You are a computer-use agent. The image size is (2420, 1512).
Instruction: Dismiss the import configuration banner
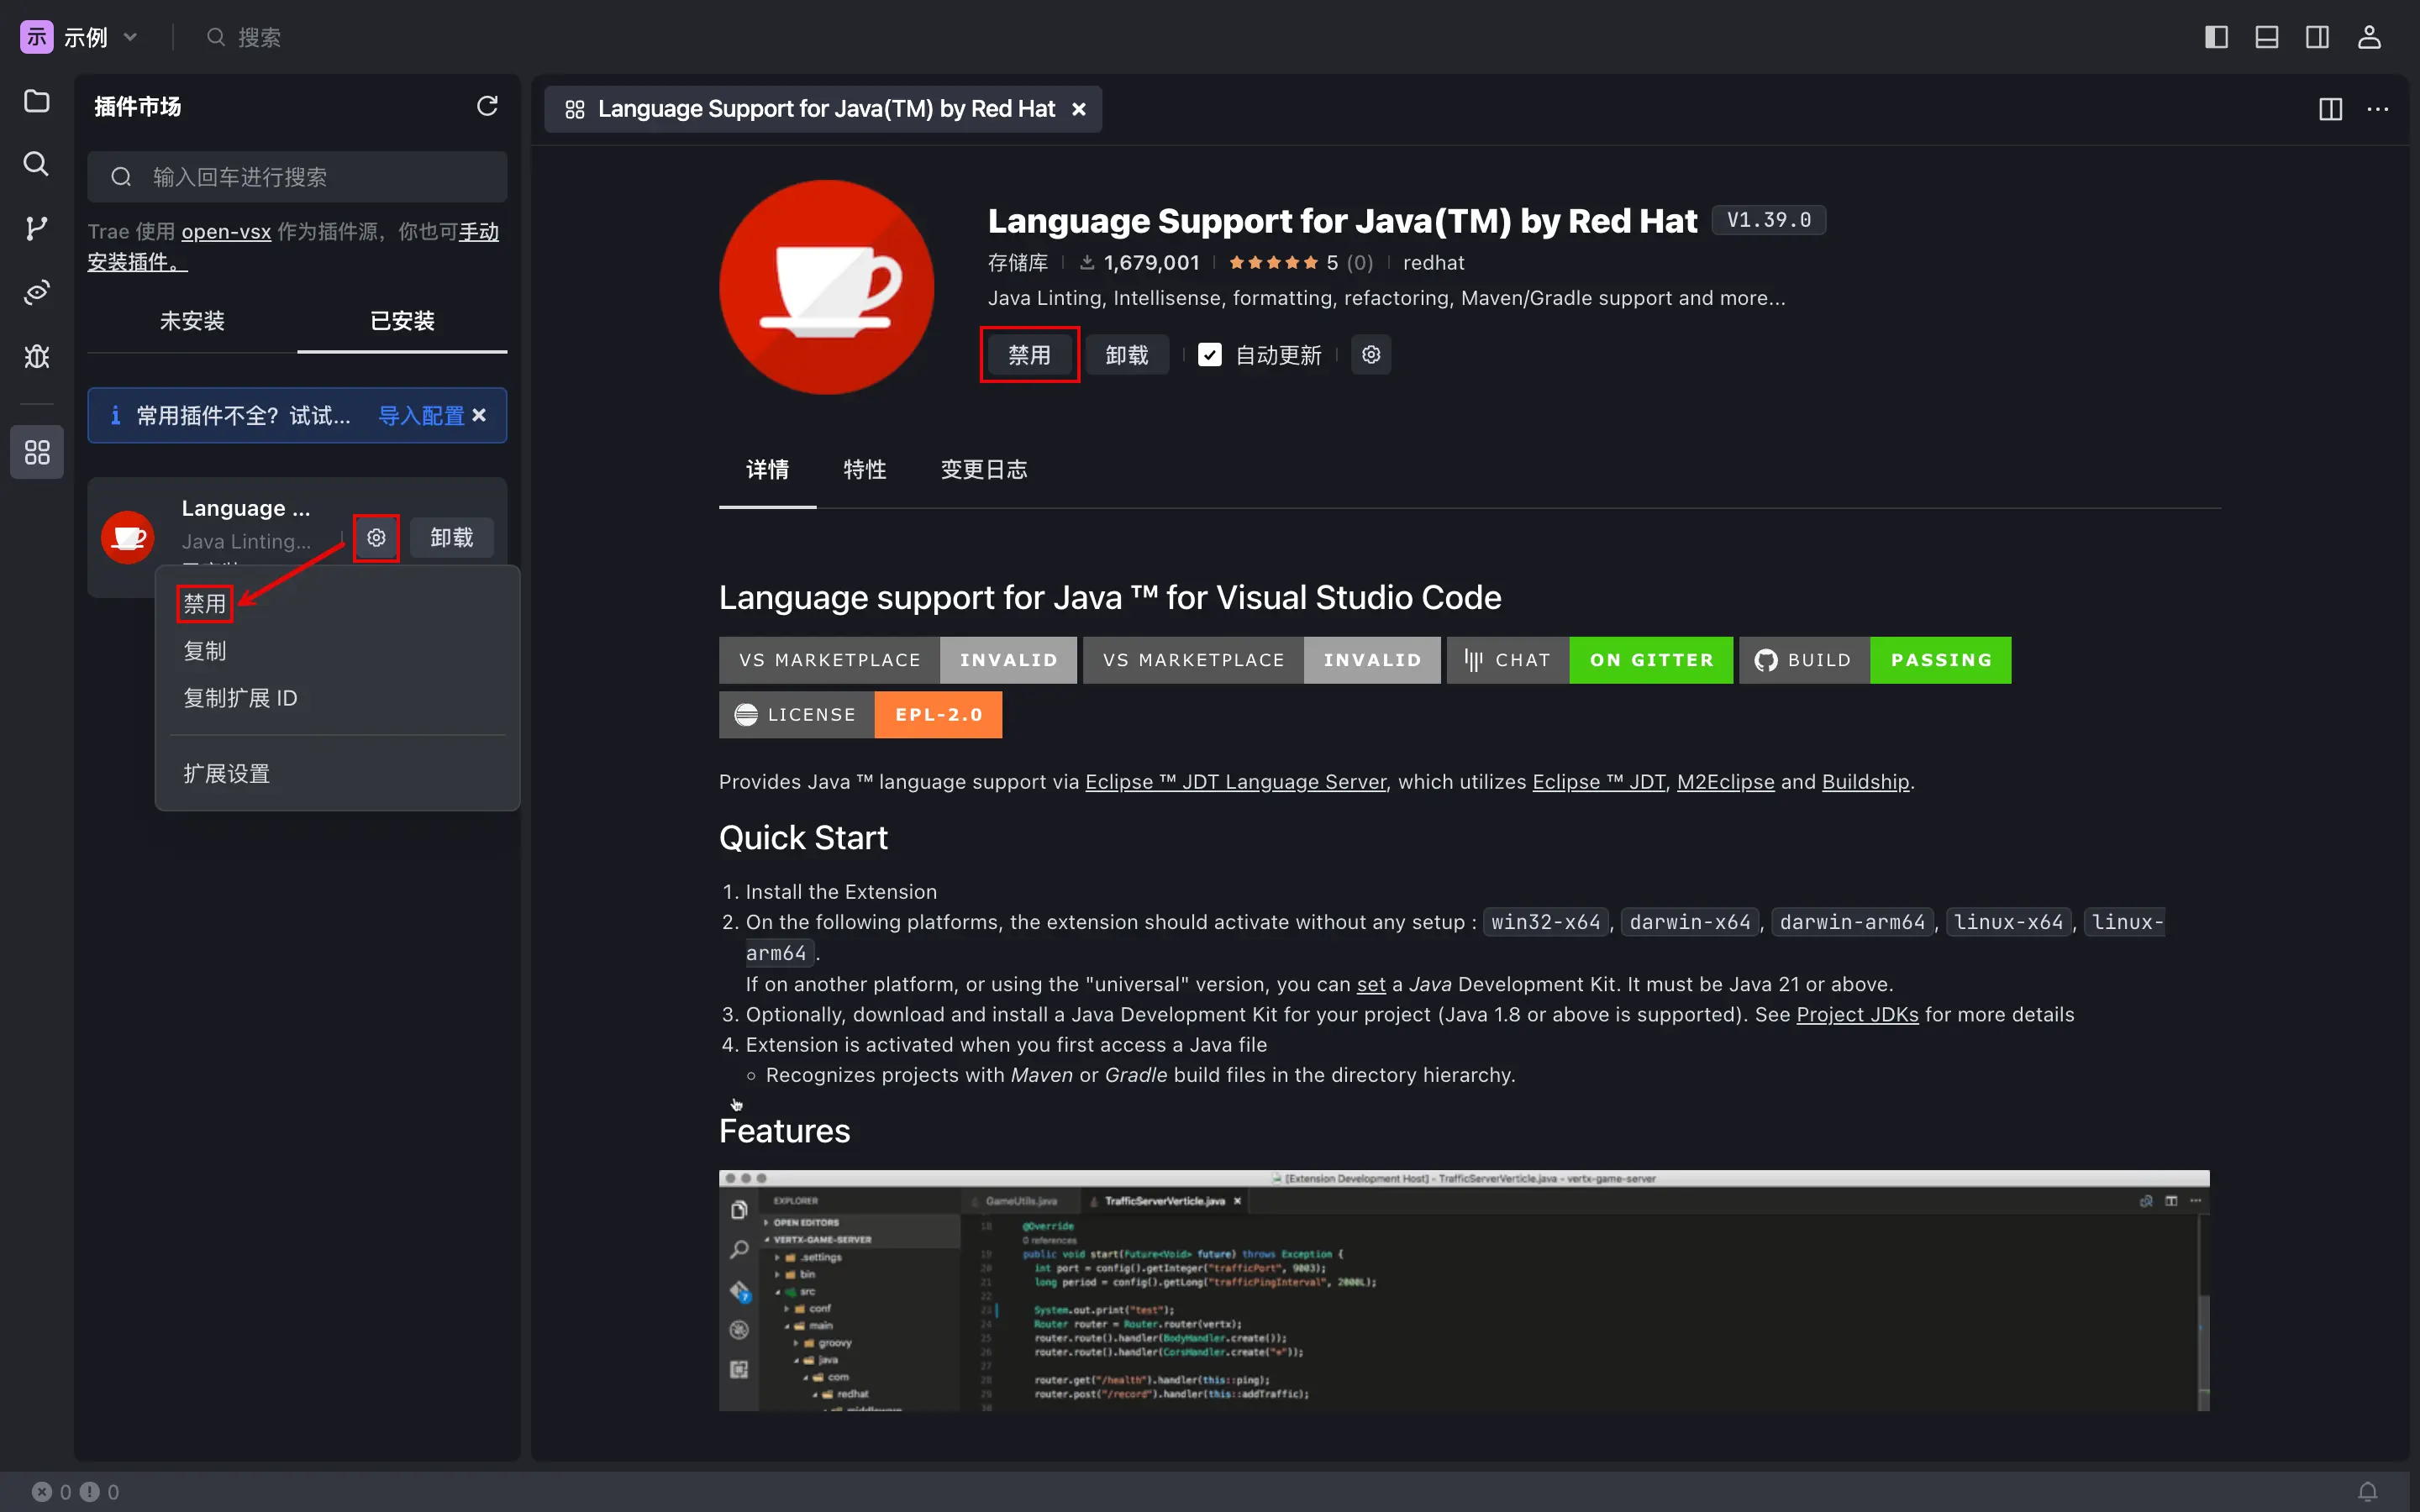(479, 415)
